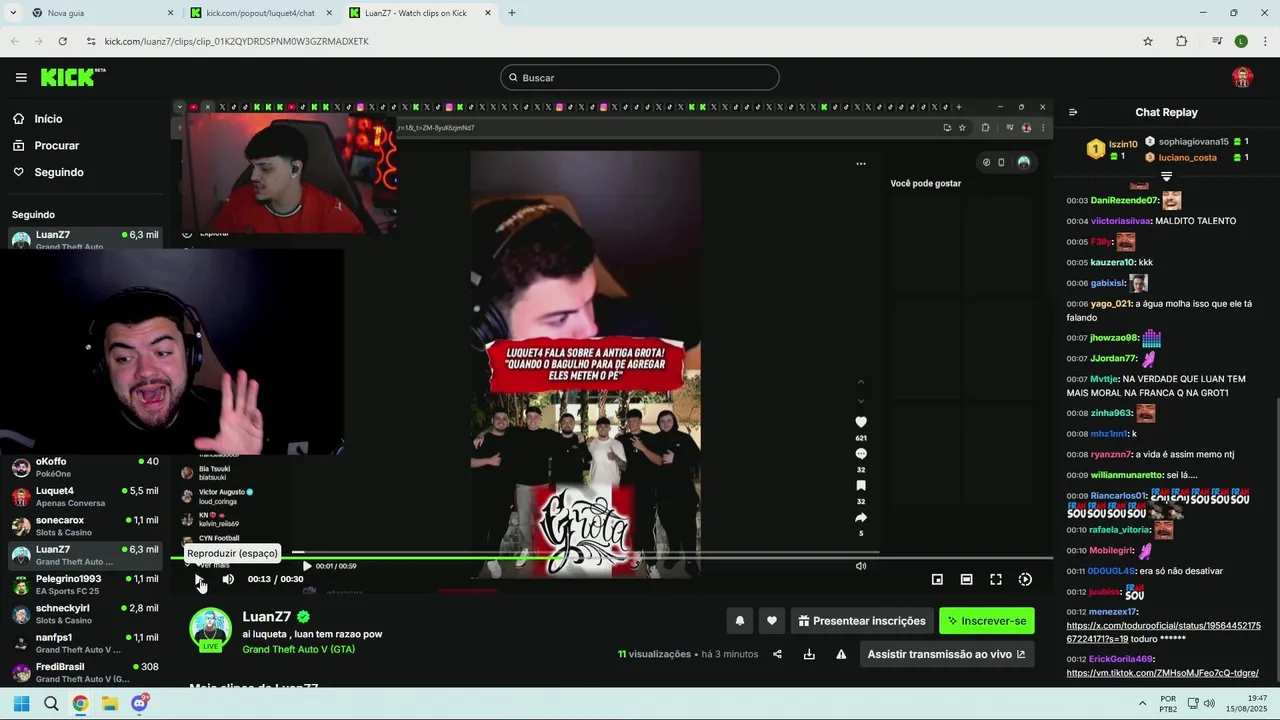The height and width of the screenshot is (720, 1280).
Task: Toggle picture-in-picture mini player
Action: click(937, 579)
